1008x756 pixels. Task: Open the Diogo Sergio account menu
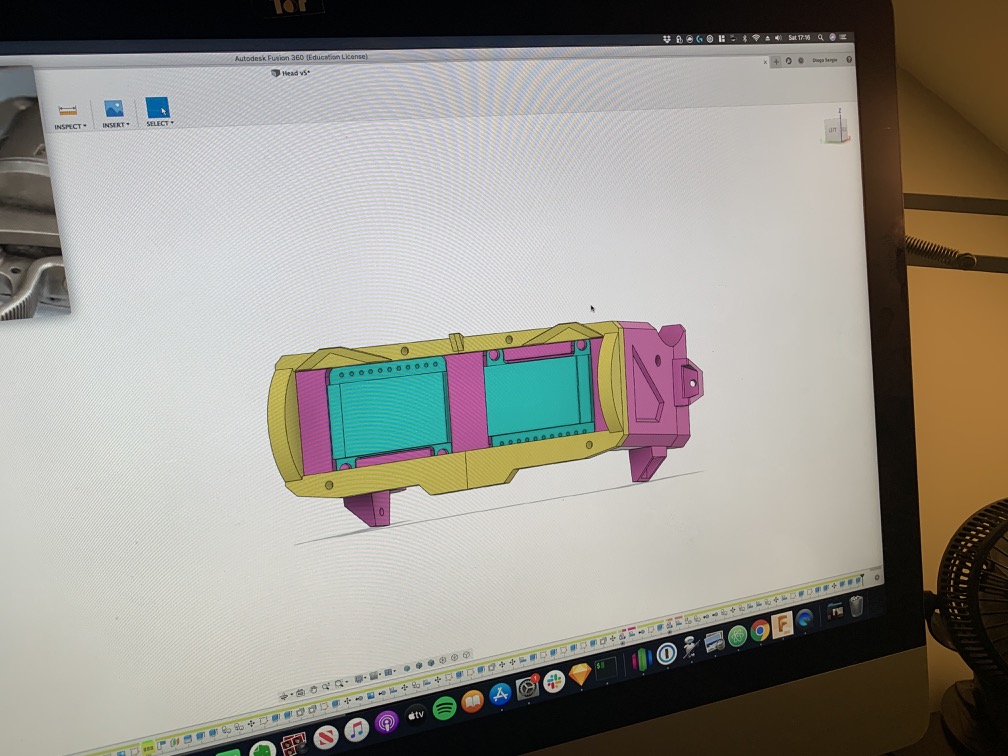[825, 60]
